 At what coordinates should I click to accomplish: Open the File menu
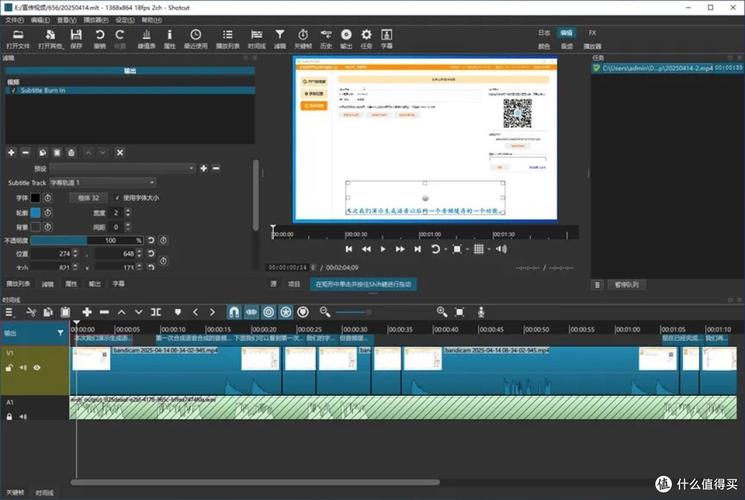(x=14, y=20)
